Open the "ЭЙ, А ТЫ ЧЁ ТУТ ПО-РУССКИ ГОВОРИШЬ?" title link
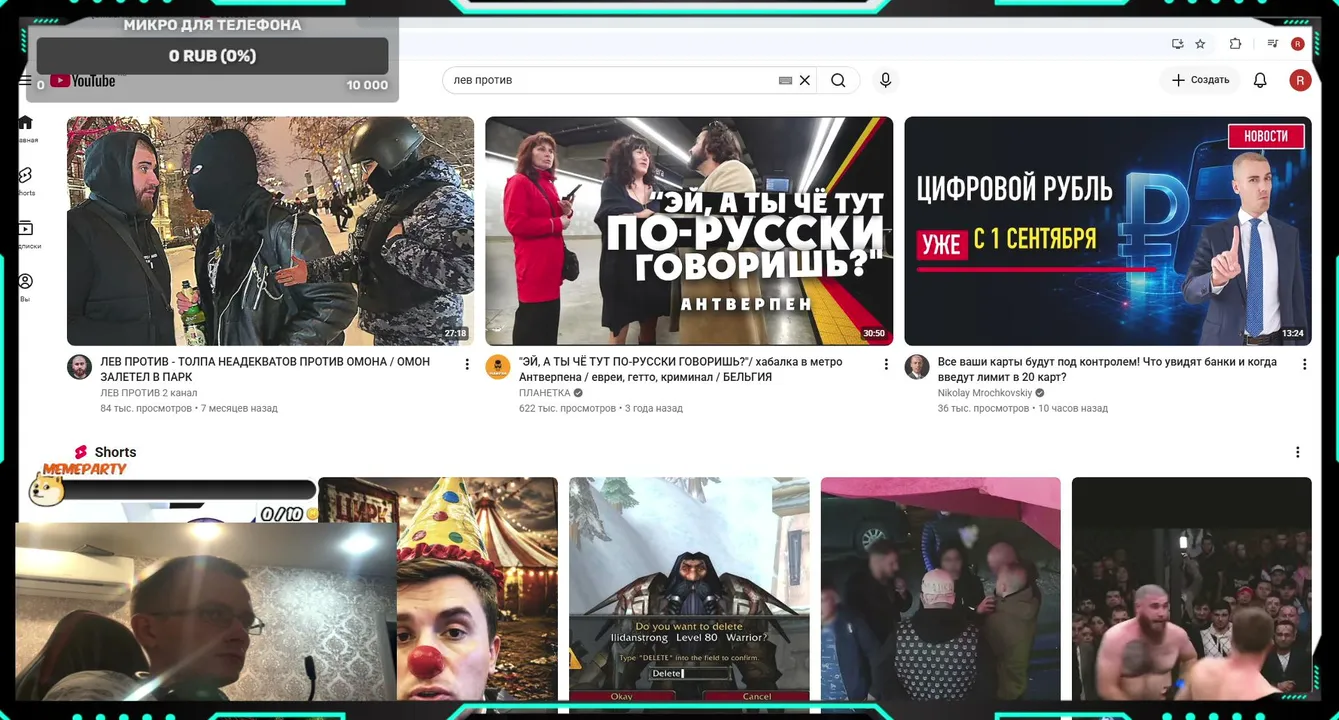1339x720 pixels. coord(680,369)
